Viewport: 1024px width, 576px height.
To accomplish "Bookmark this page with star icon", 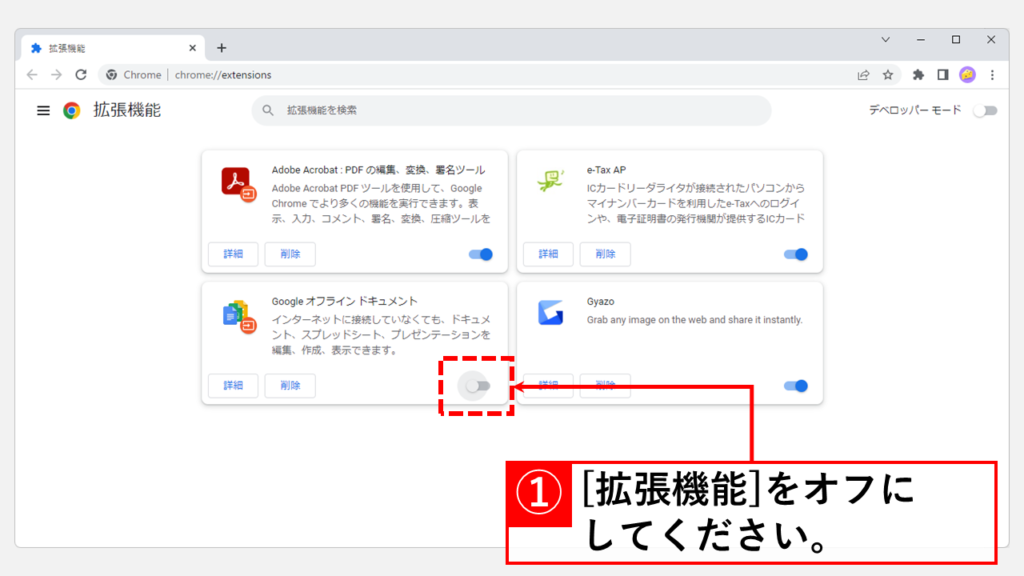I will [x=888, y=75].
